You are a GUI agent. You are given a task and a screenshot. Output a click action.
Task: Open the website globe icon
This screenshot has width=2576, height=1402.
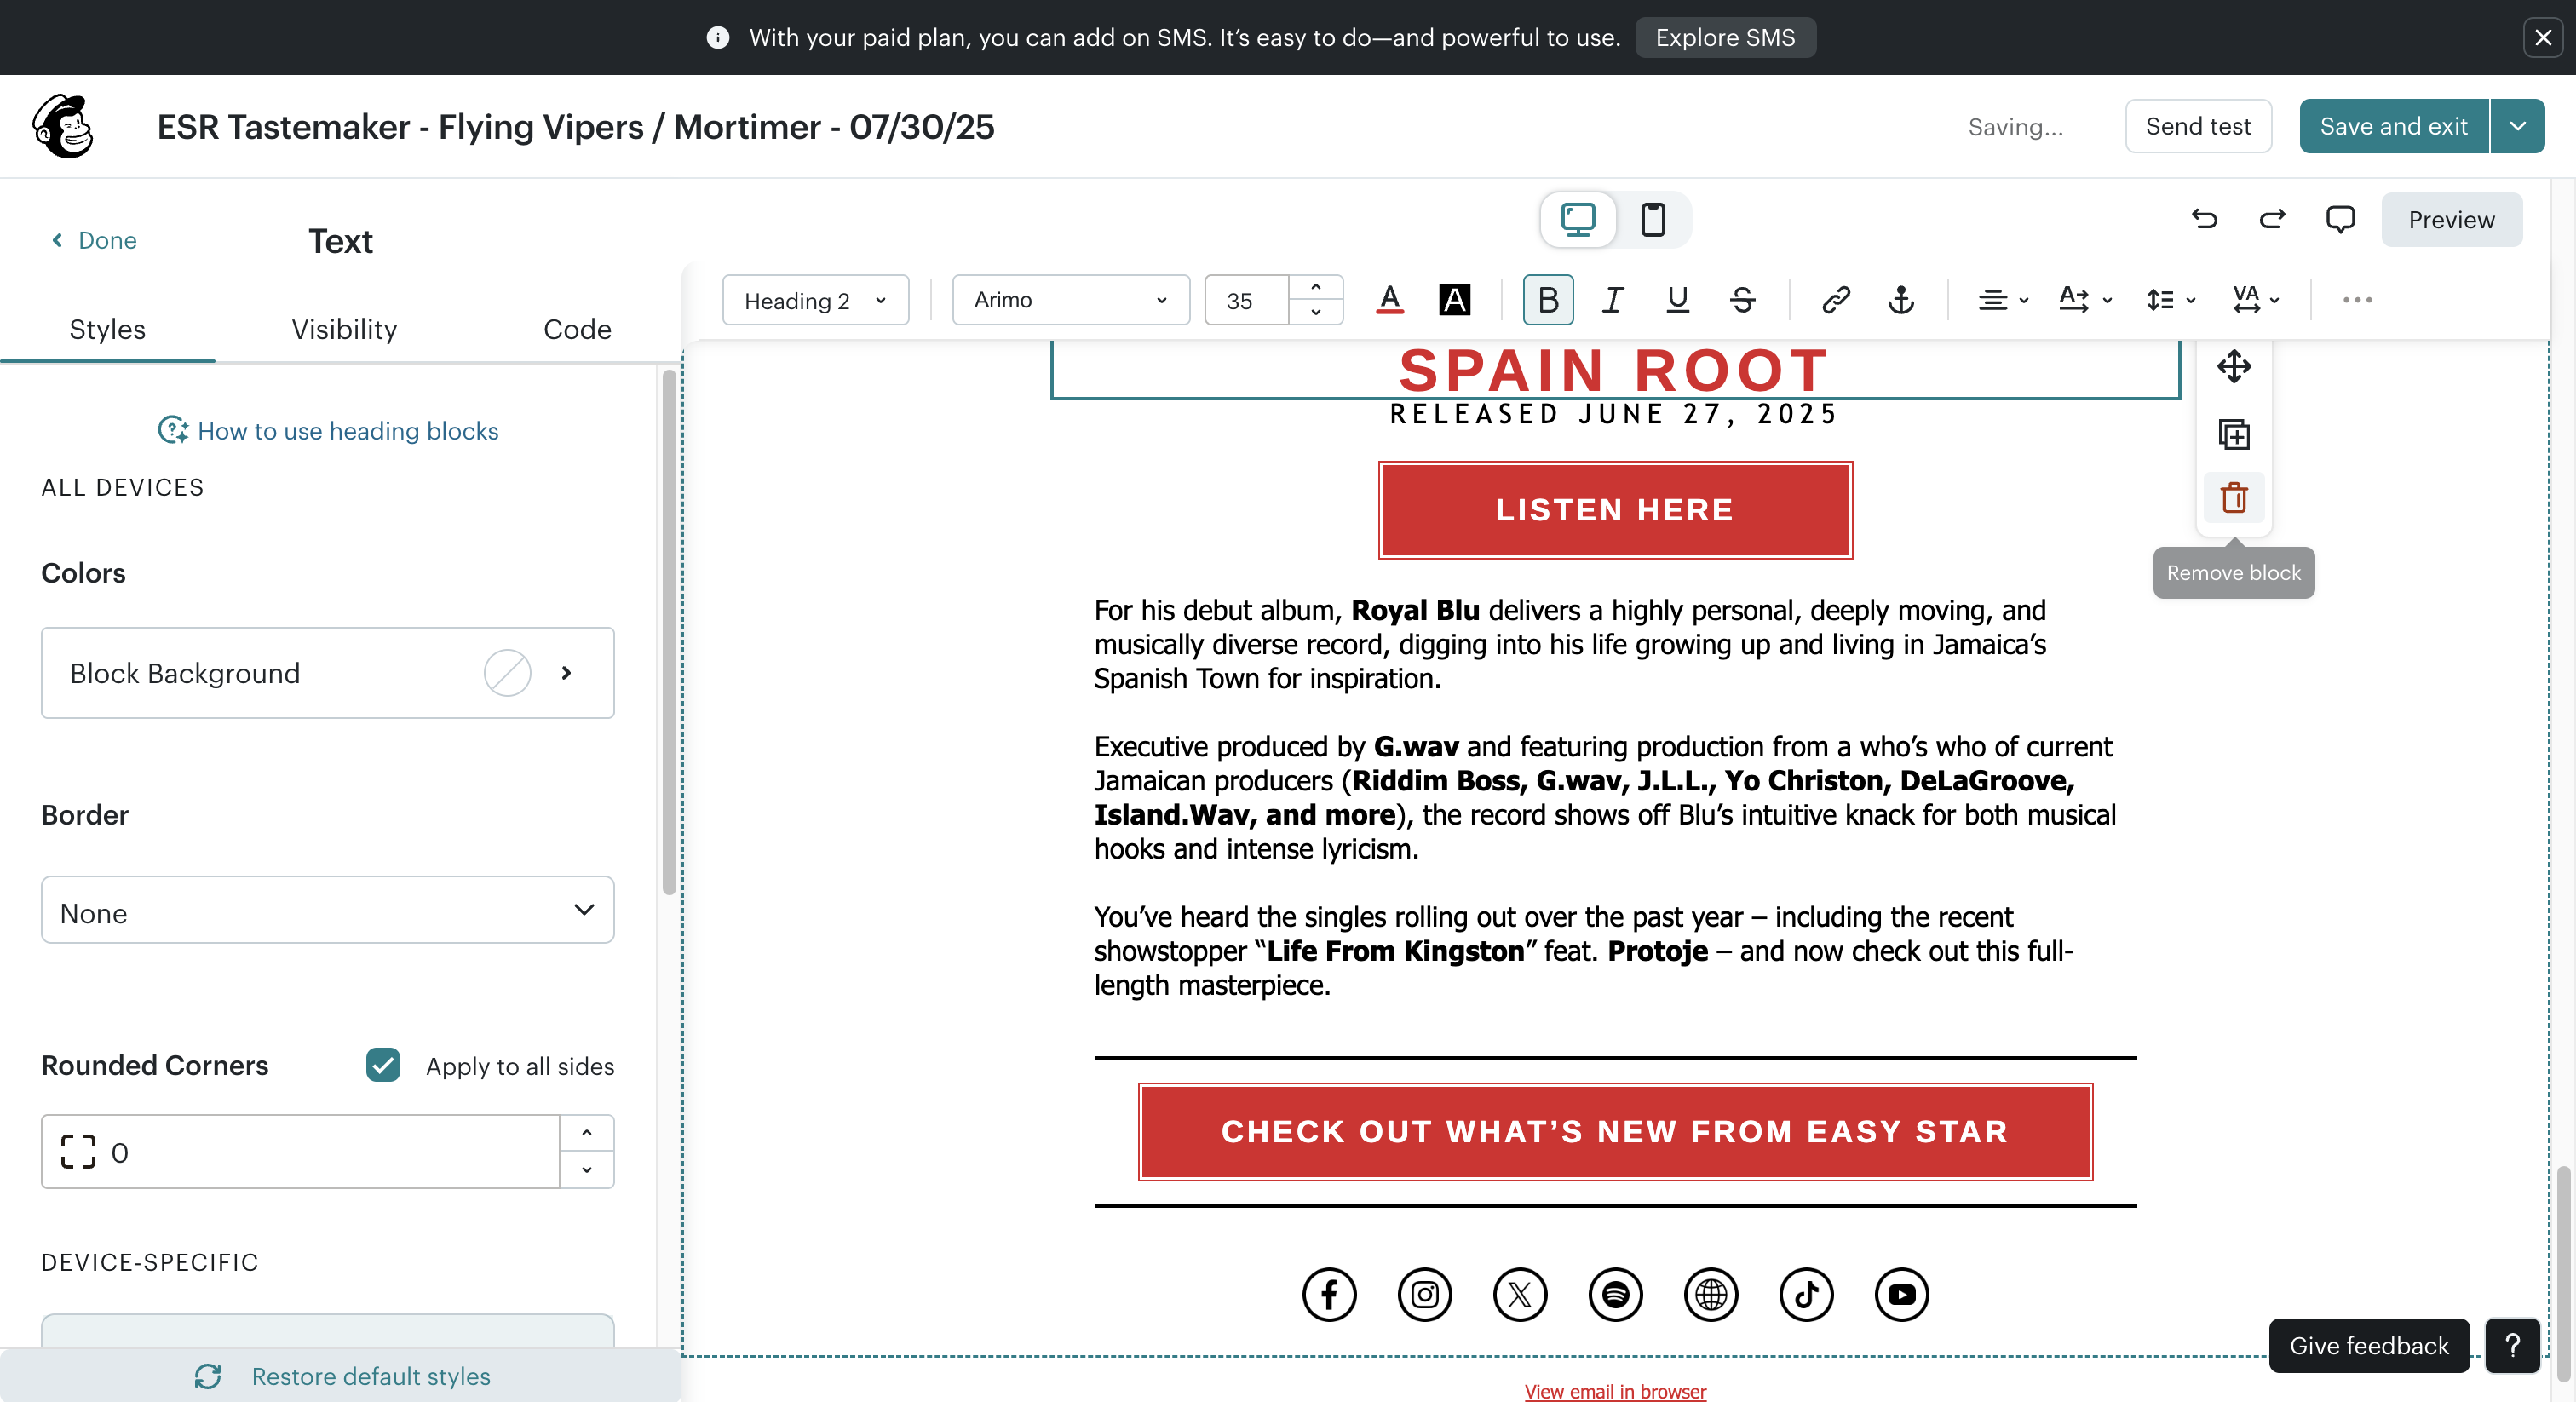(1711, 1295)
